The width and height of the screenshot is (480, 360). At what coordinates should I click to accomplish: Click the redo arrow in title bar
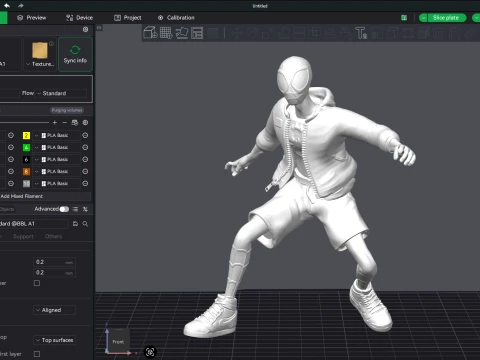21,5
